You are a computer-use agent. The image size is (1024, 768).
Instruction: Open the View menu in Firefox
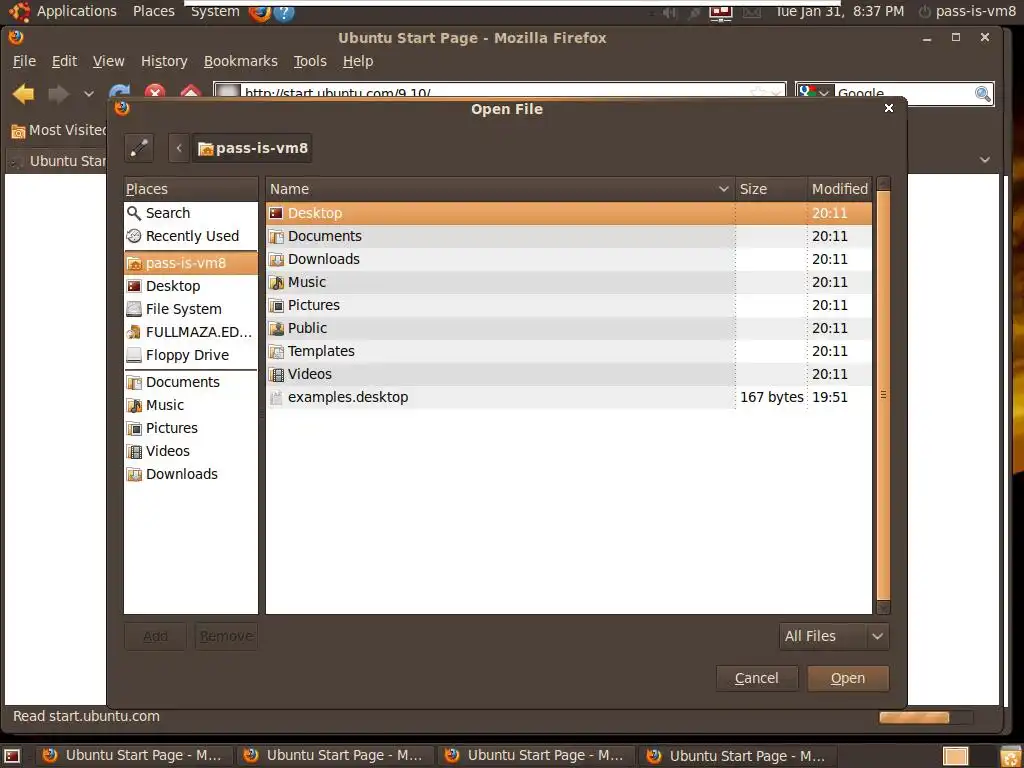pos(108,61)
